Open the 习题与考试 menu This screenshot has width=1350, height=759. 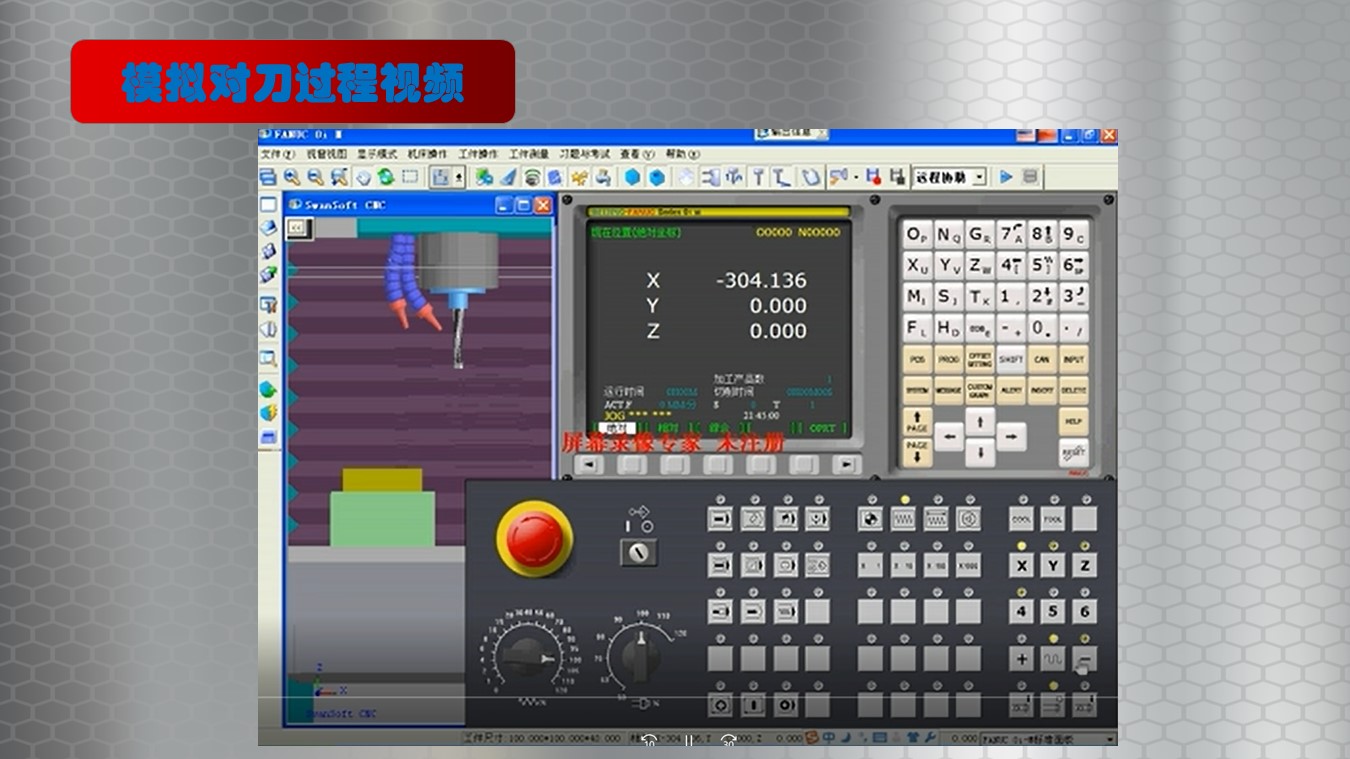(584, 154)
